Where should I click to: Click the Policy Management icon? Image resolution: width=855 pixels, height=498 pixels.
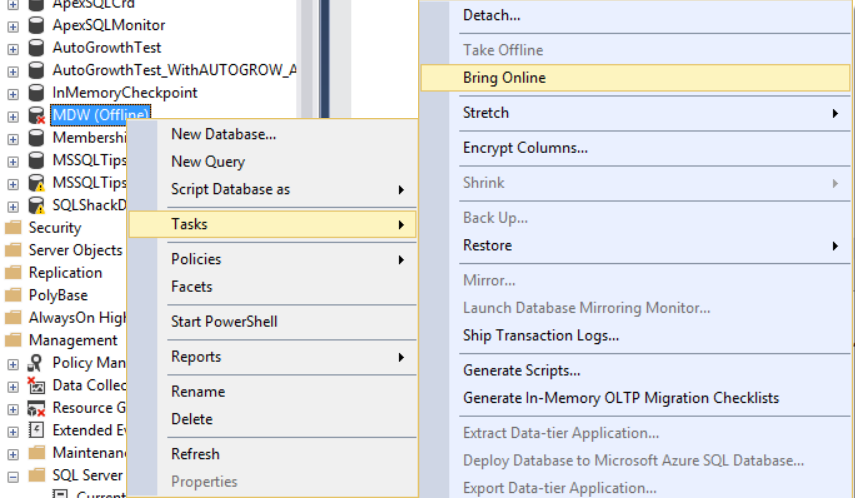click(36, 363)
